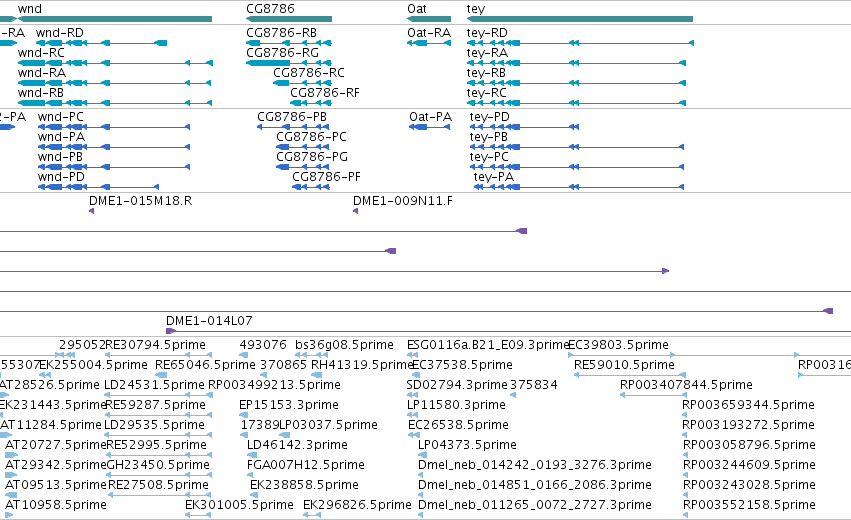
Task: Select EST LP04373.5prime
Action: click(x=467, y=445)
